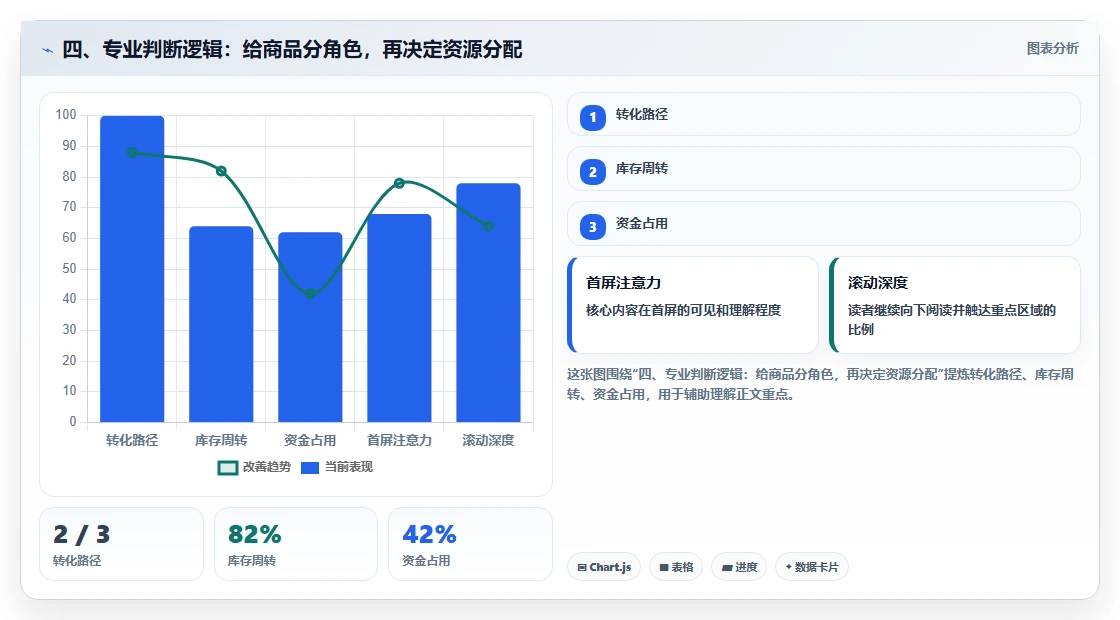Image resolution: width=1120 pixels, height=620 pixels.
Task: Click the 当前表现 legend label
Action: click(x=349, y=467)
